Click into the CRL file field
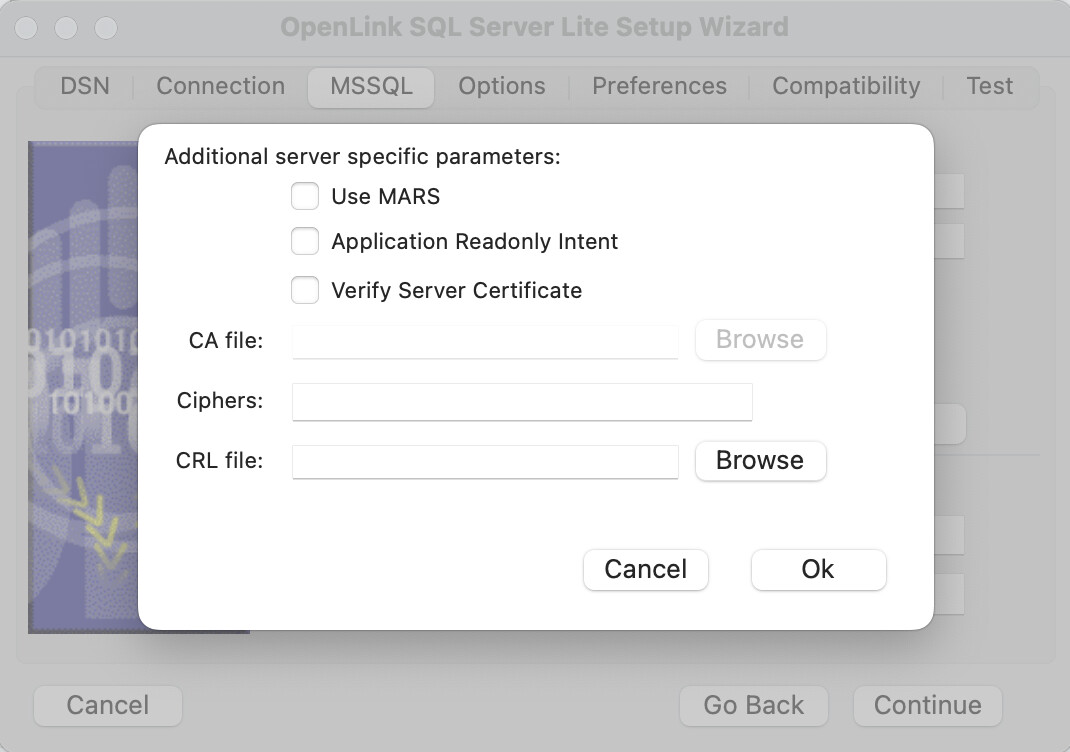1070x752 pixels. (x=485, y=462)
